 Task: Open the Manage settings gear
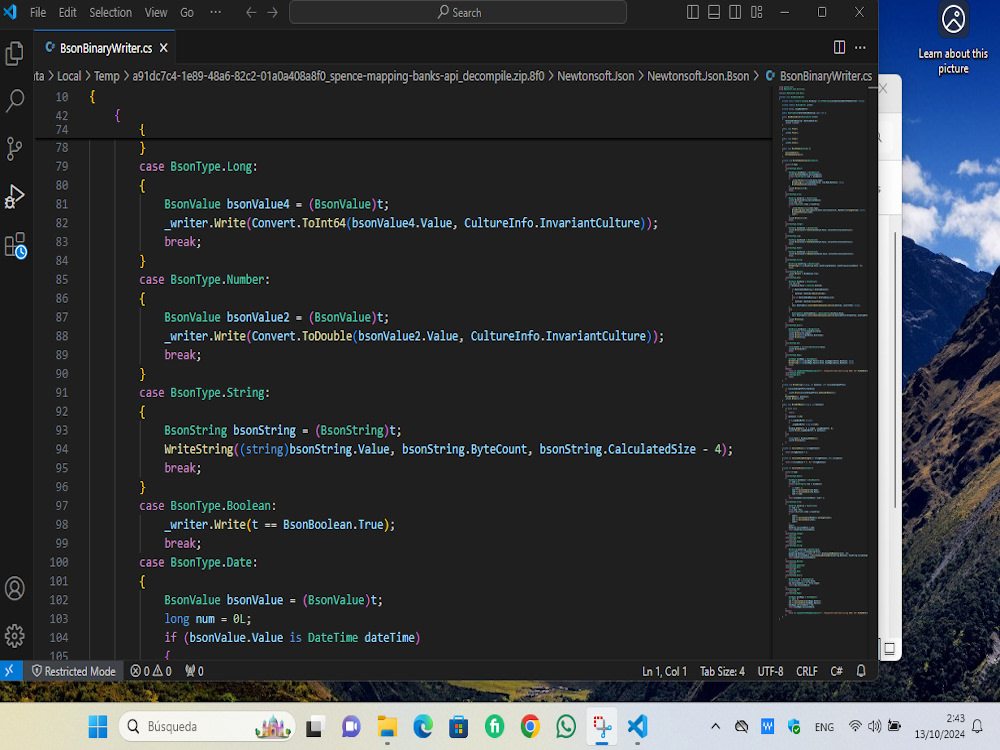[15, 636]
